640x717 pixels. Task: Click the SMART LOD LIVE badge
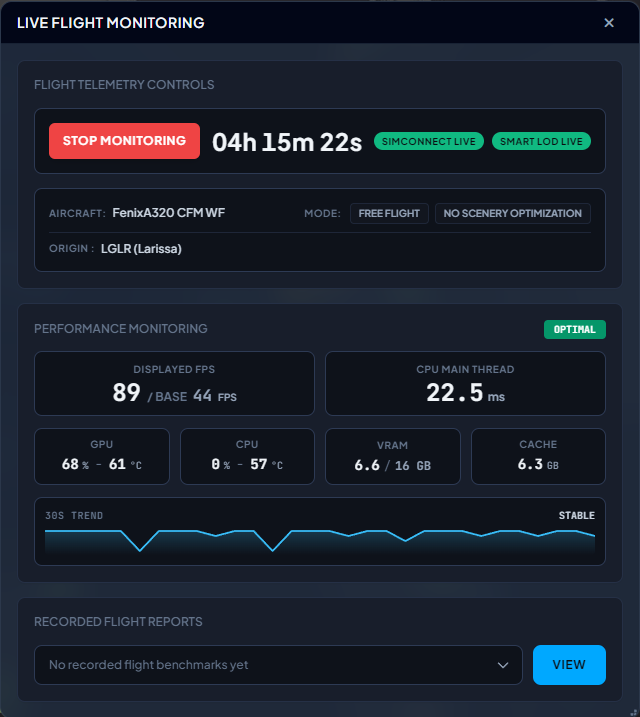point(541,141)
